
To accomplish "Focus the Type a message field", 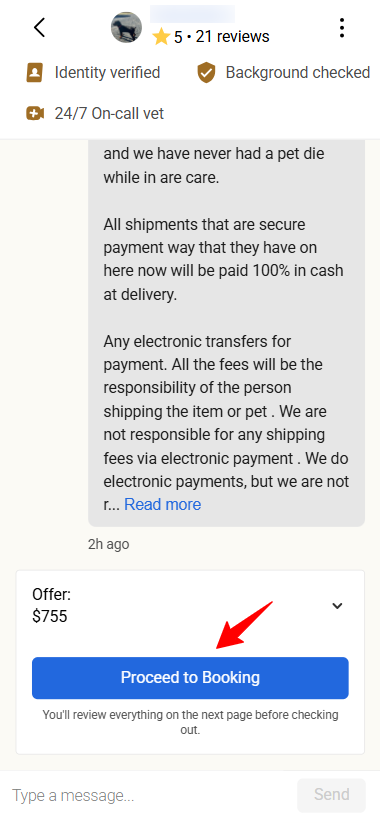I will (x=150, y=796).
